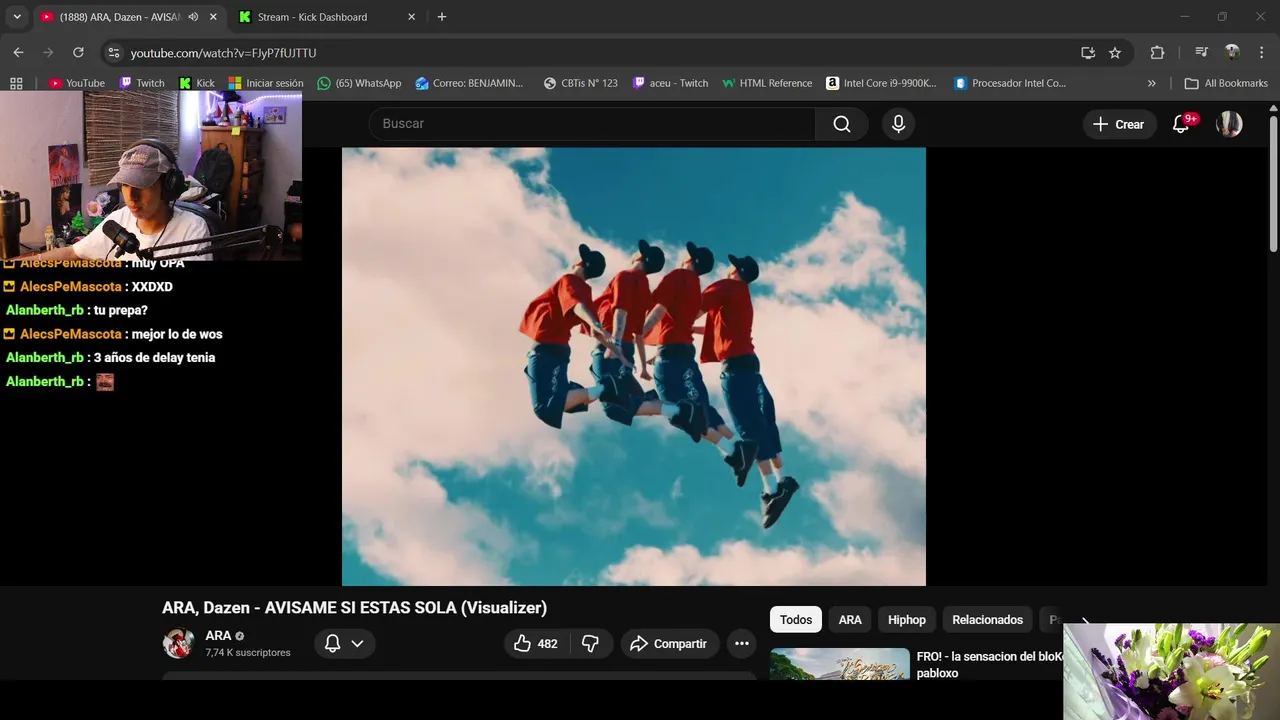Click the video player to pause
Screen dimensions: 1280x720
[634, 366]
